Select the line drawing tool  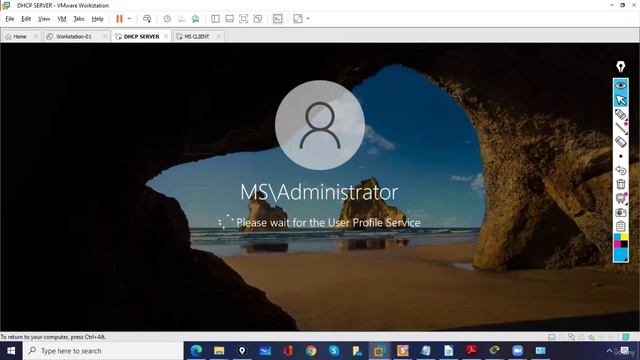pos(620,129)
